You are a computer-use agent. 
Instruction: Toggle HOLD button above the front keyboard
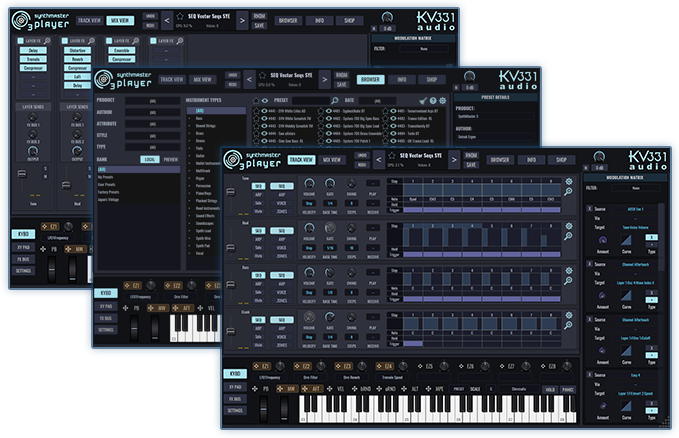pyautogui.click(x=549, y=389)
